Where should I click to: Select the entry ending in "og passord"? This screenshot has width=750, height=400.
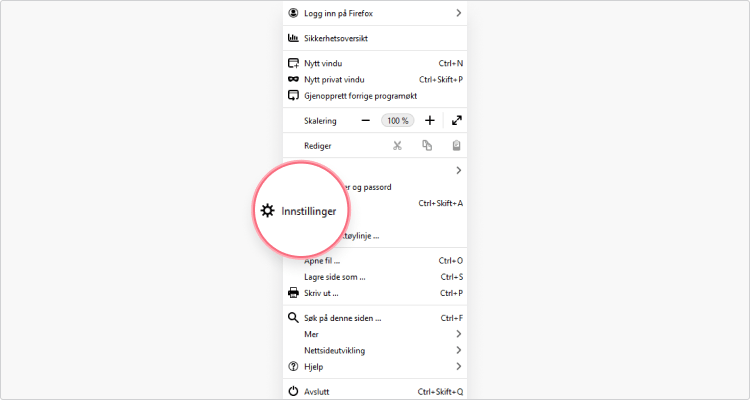coord(375,187)
